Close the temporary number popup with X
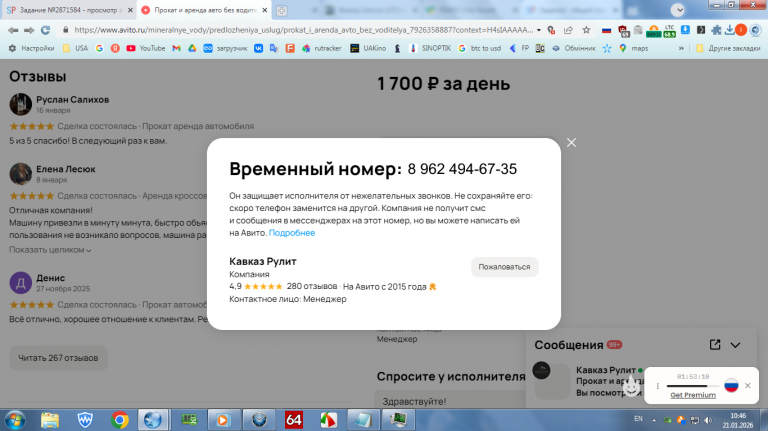The image size is (768, 431). click(x=571, y=143)
